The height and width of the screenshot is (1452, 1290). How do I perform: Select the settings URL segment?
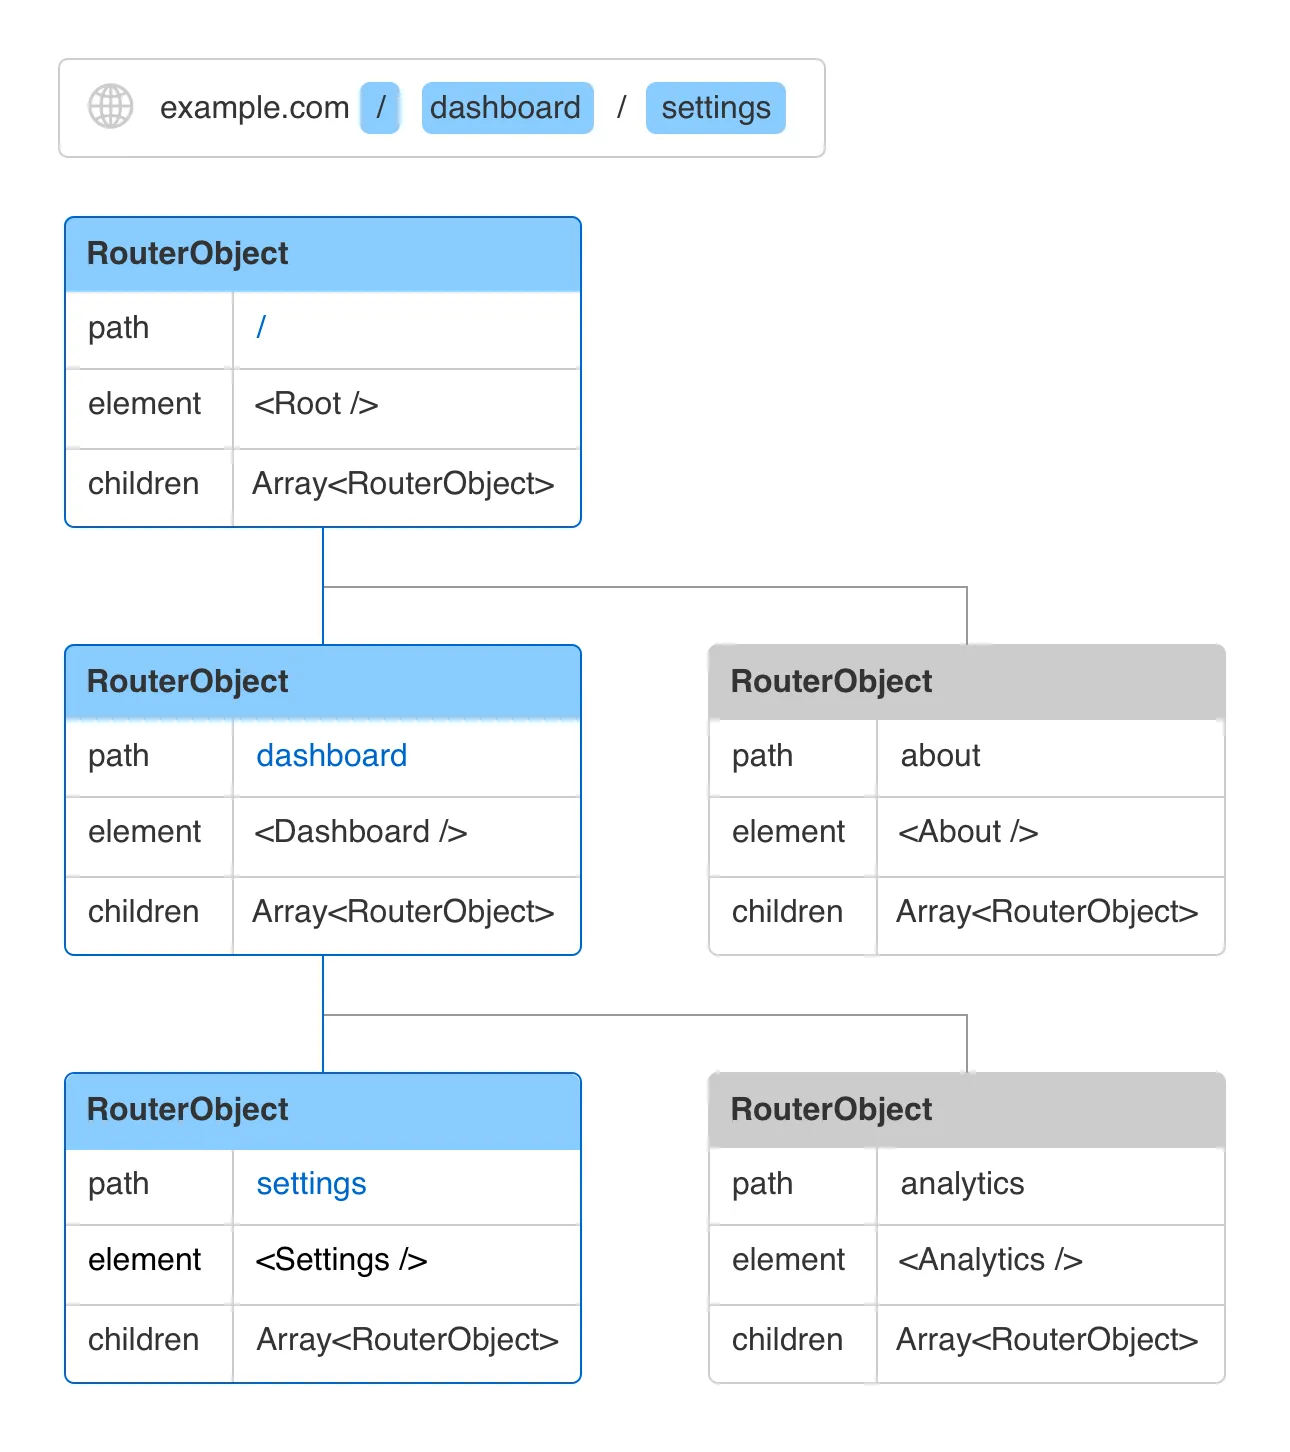[715, 108]
